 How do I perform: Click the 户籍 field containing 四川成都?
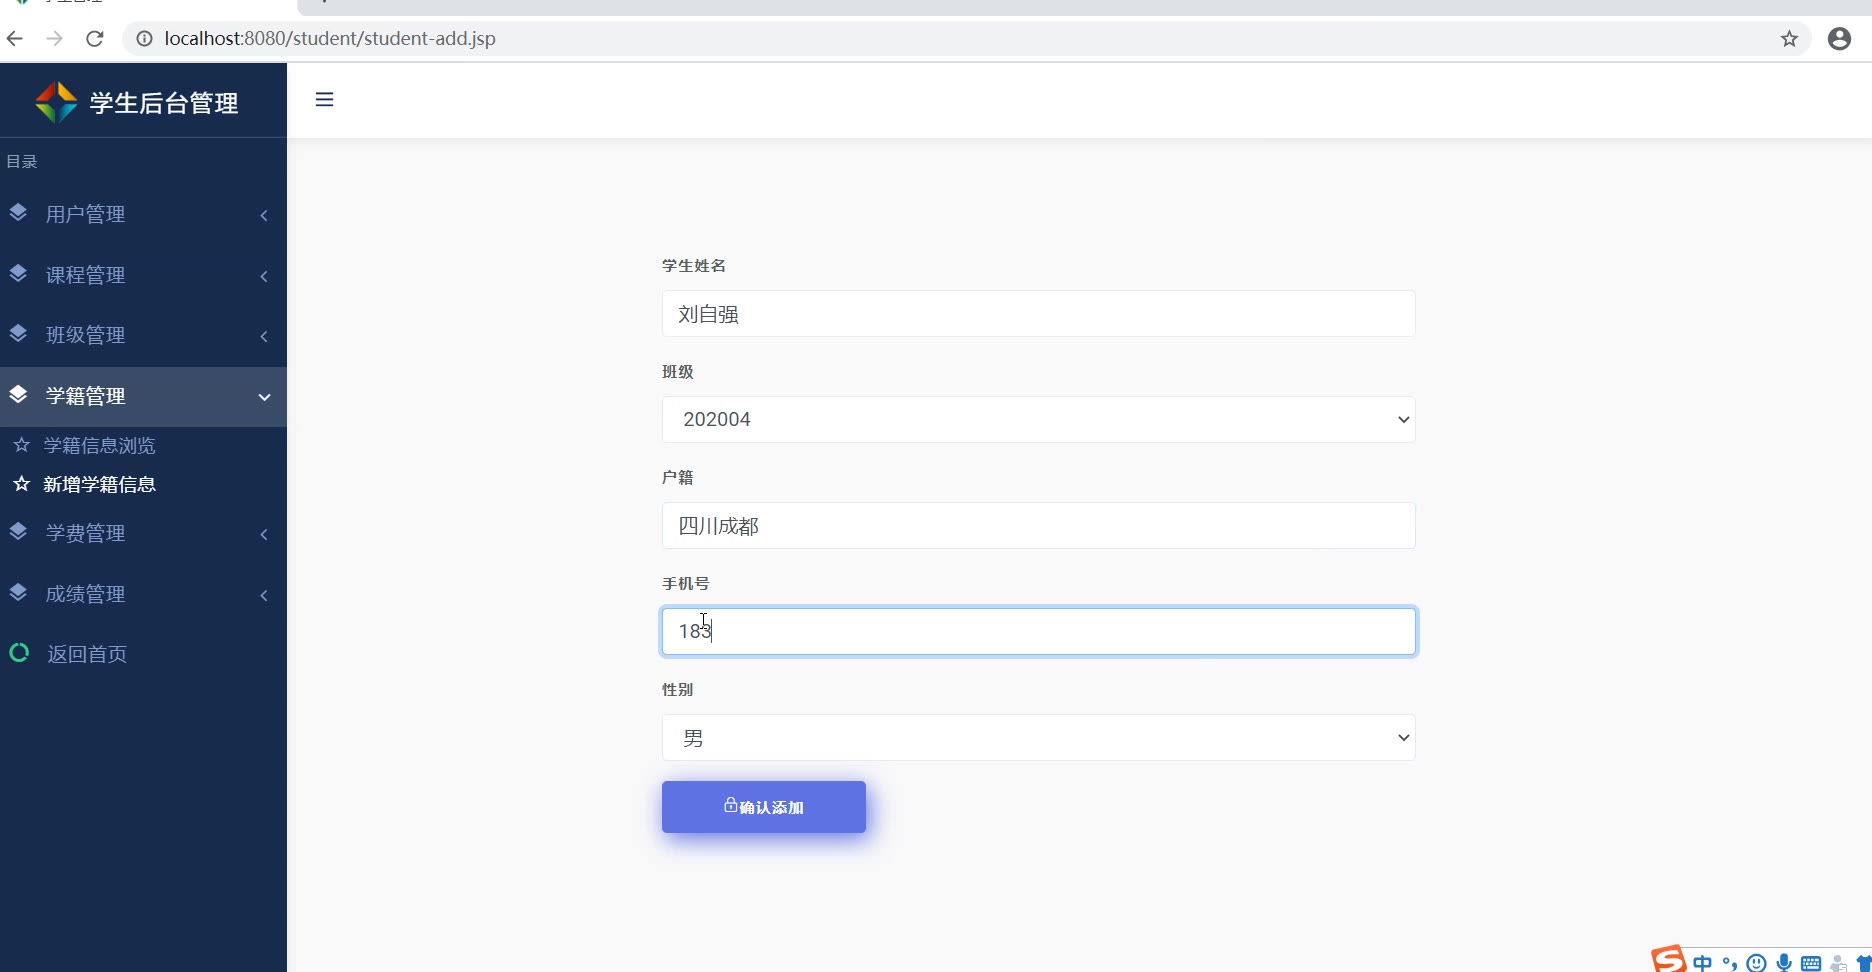coord(1038,525)
